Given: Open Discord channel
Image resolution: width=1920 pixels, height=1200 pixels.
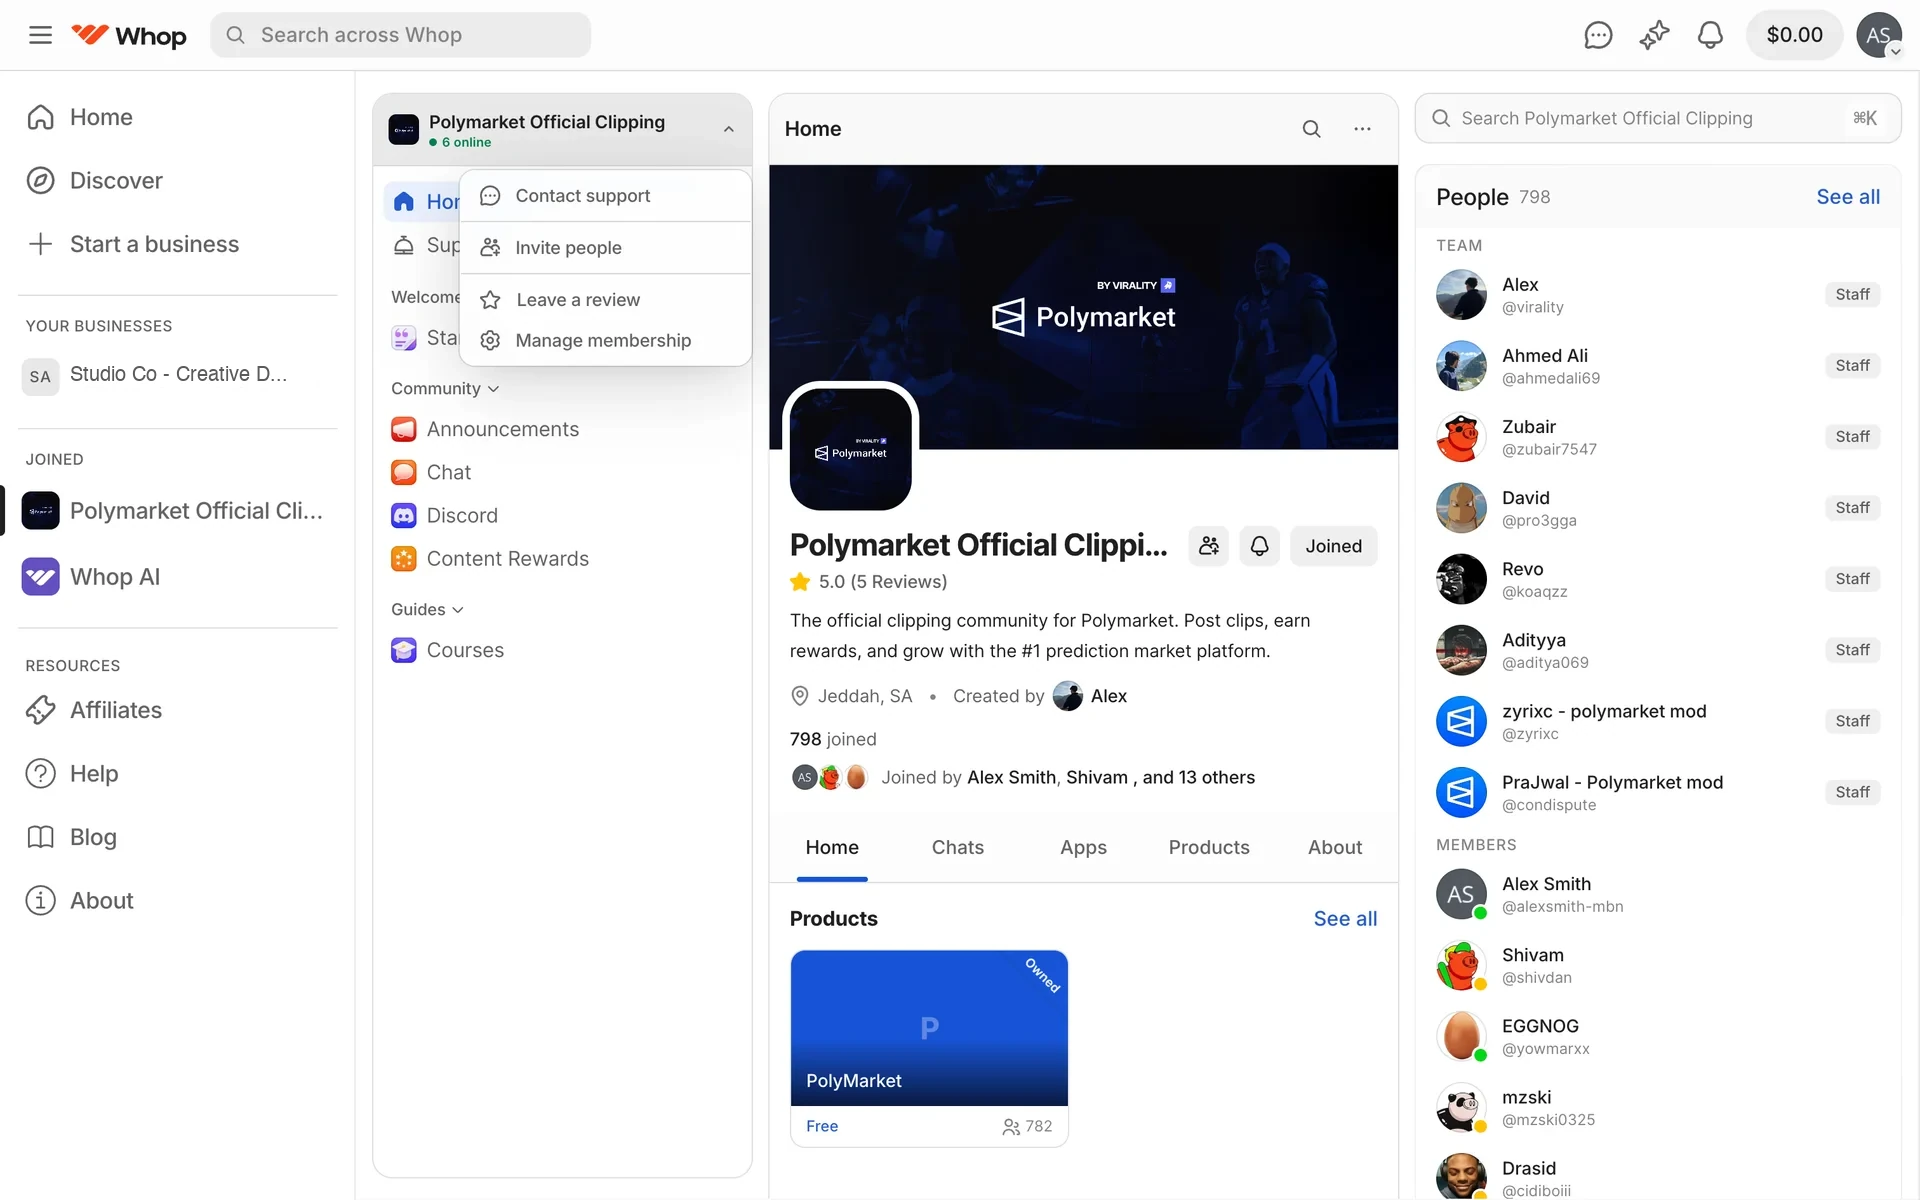Looking at the screenshot, I should [x=562, y=515].
